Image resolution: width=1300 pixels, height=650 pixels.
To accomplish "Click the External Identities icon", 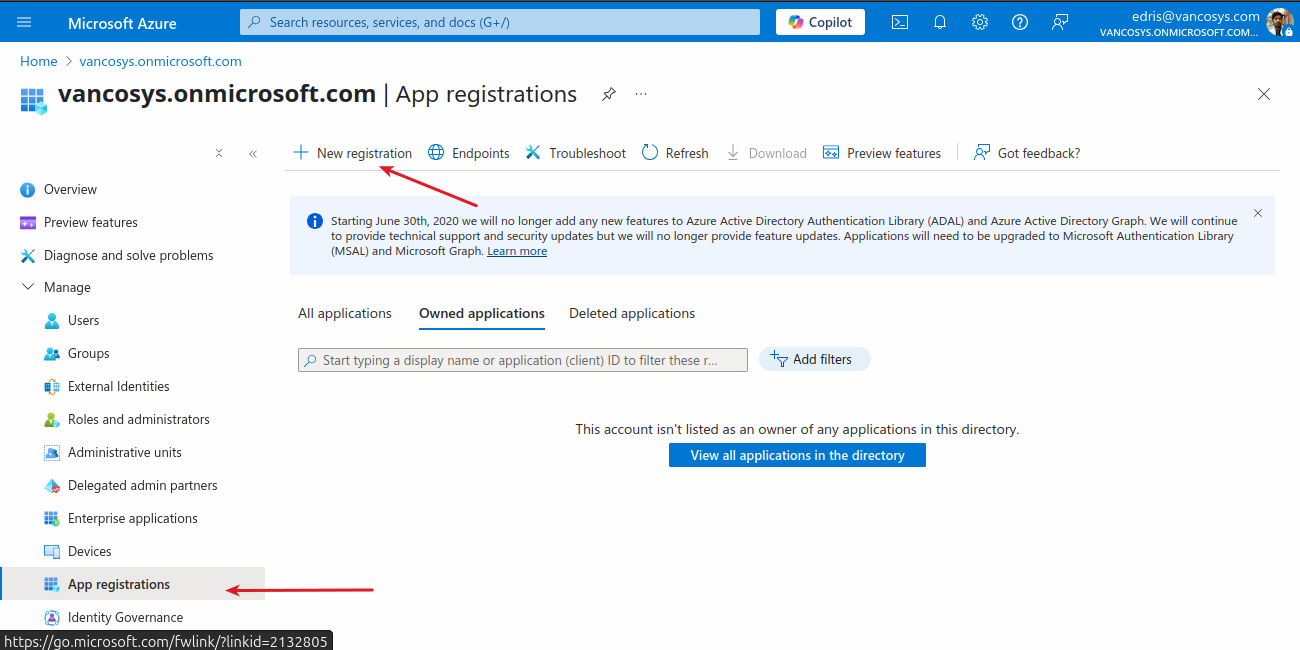I will click(52, 387).
